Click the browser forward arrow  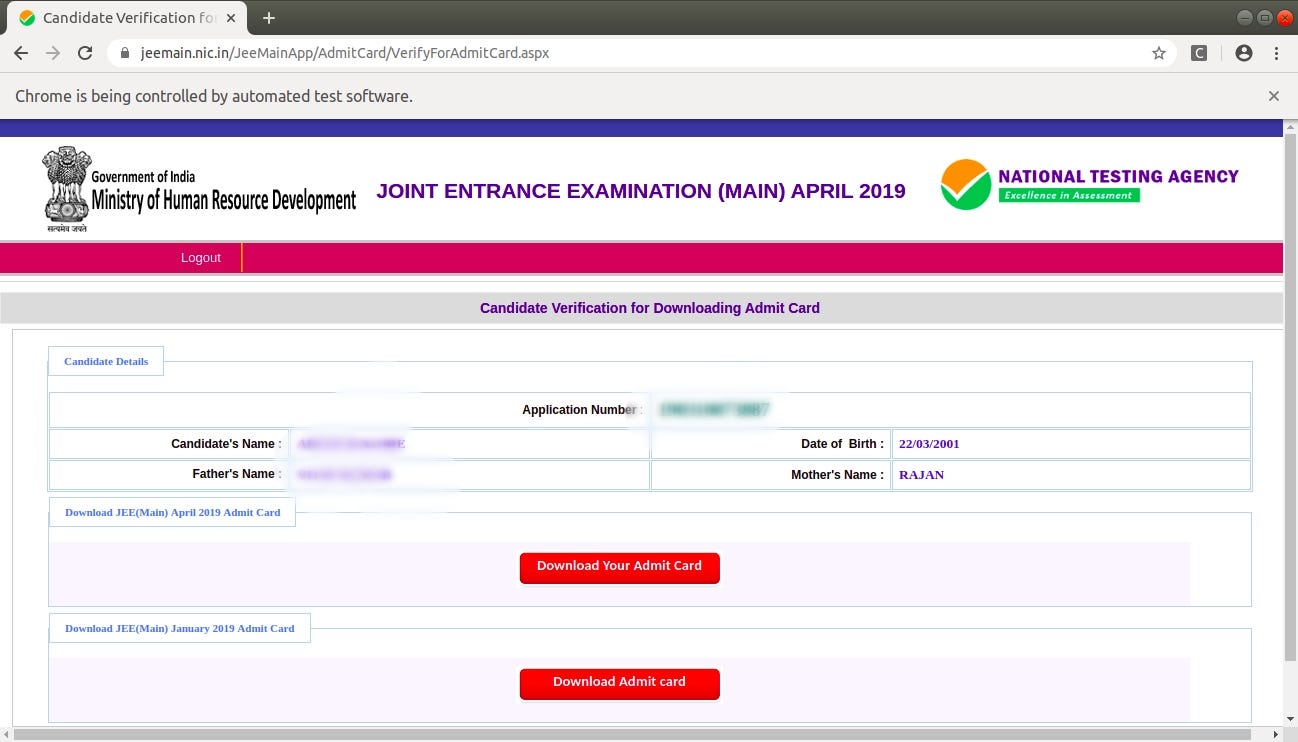pyautogui.click(x=53, y=53)
